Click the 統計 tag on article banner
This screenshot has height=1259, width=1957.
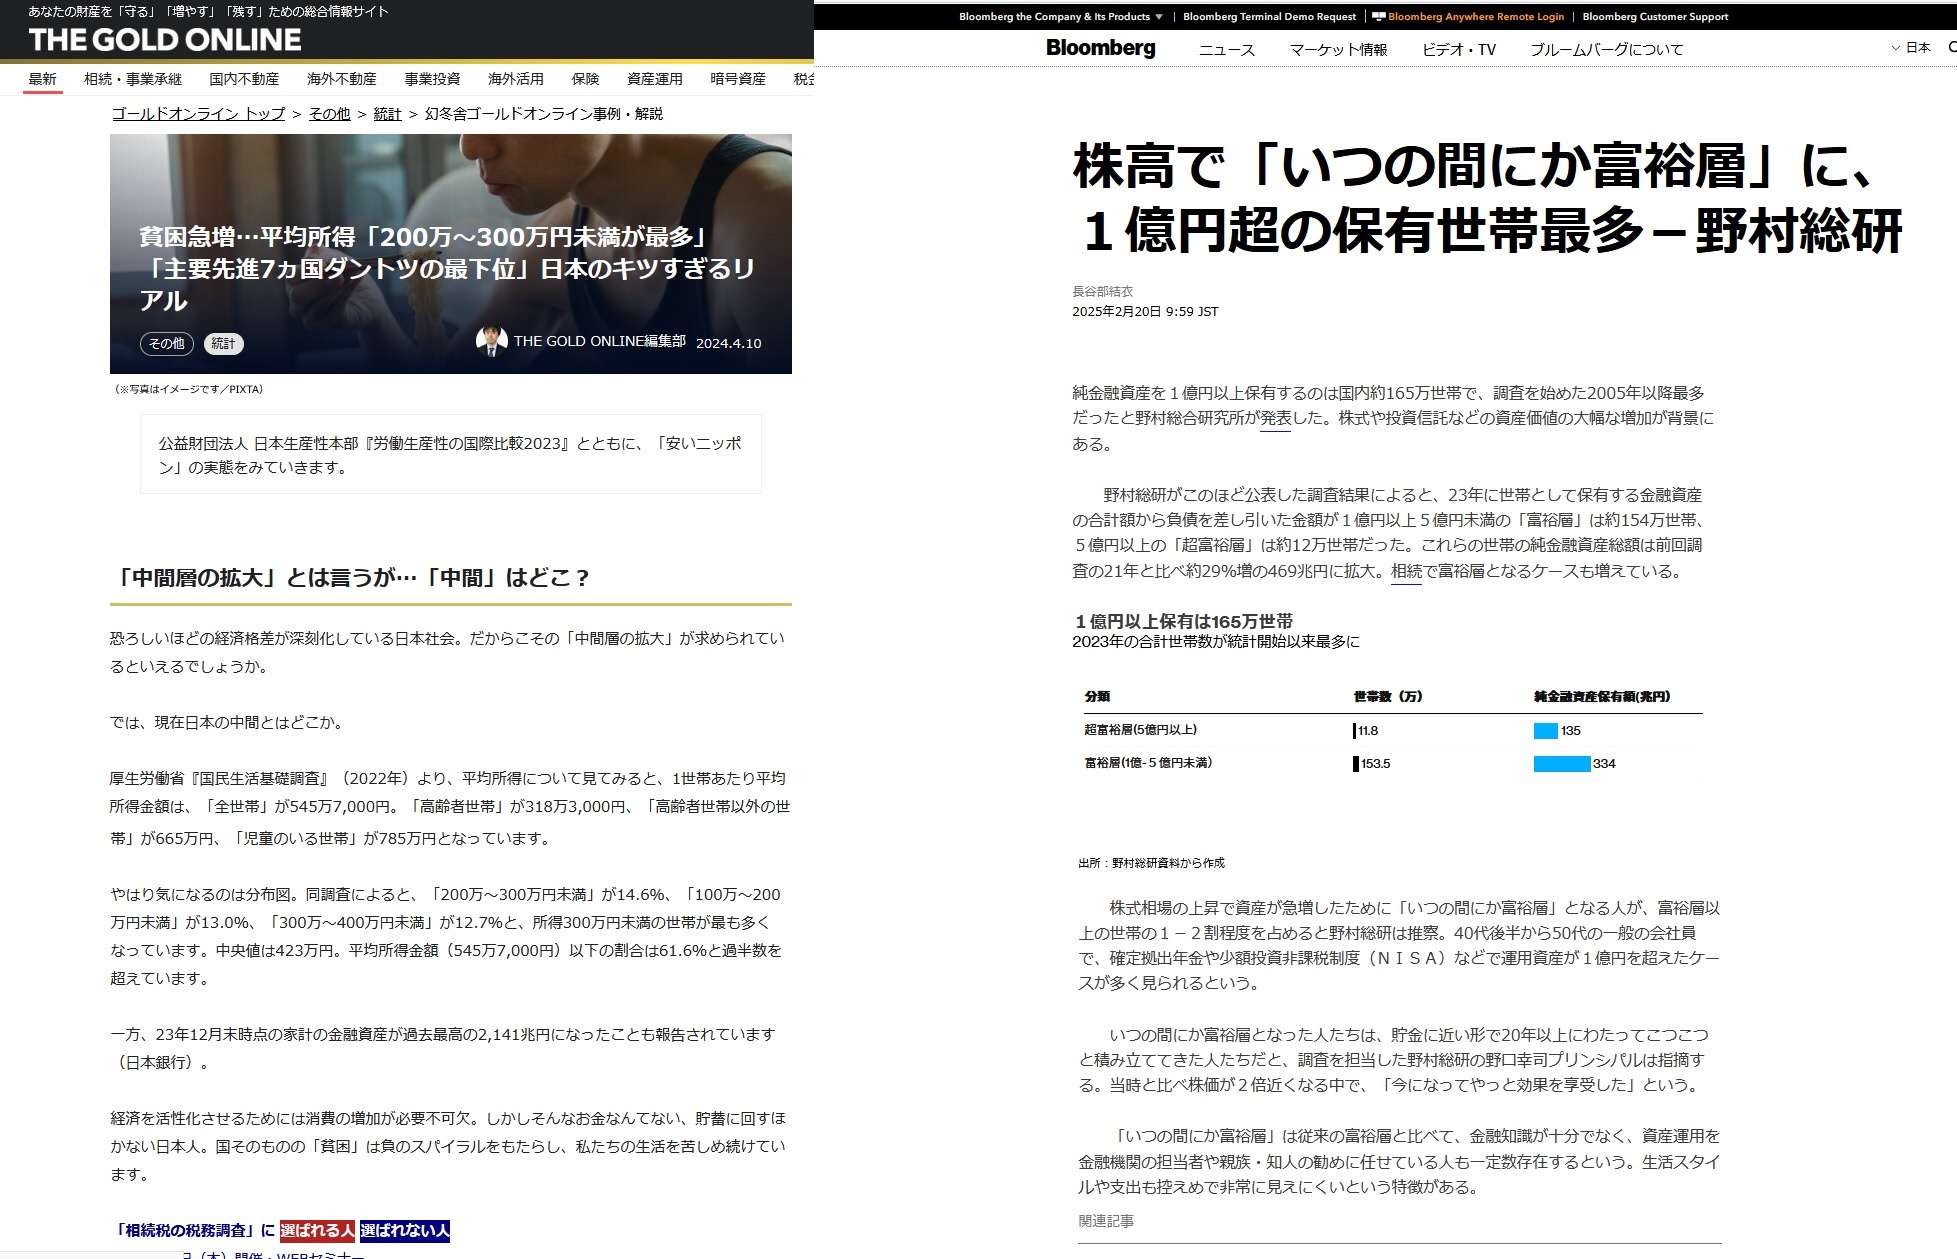pos(224,344)
